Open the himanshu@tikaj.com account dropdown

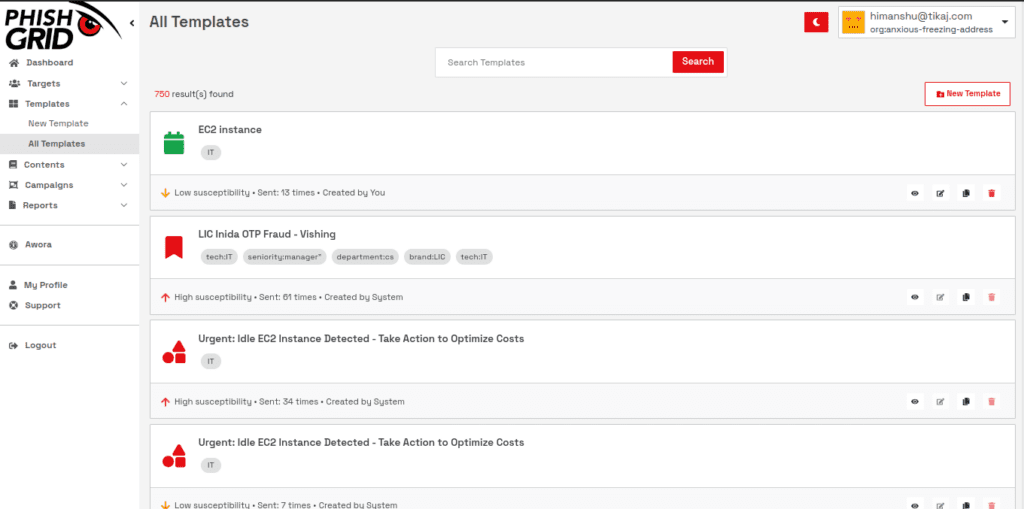coord(927,23)
